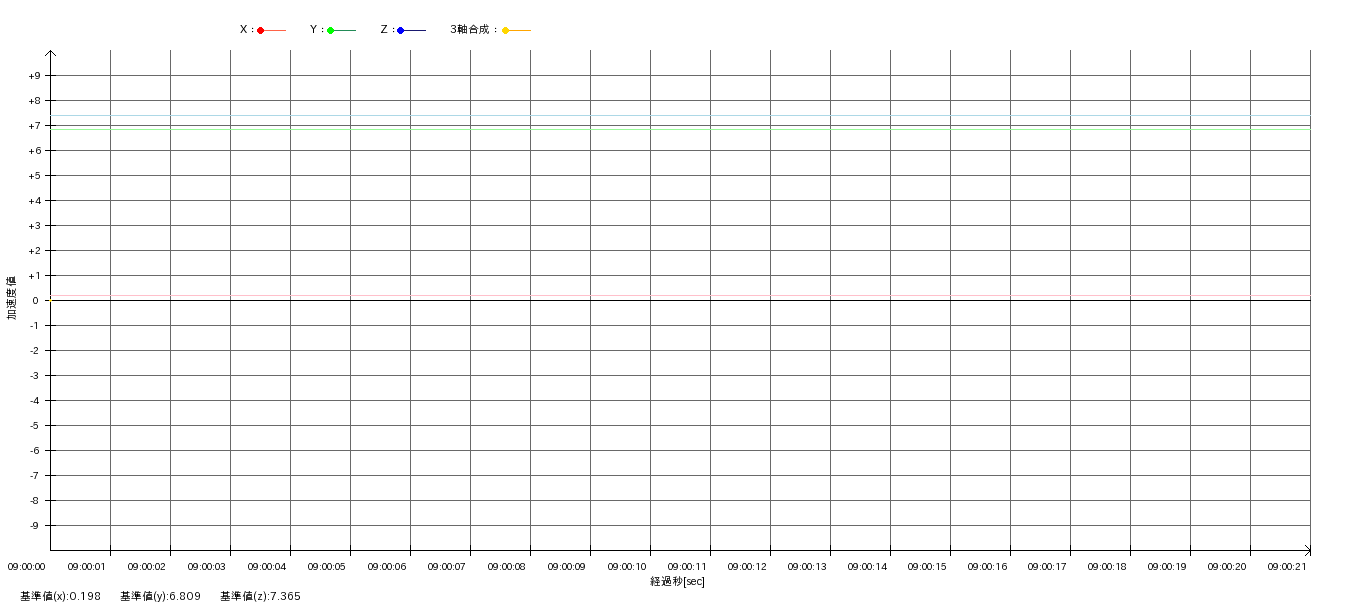Click the upward arrow atop the Y axis

pyautogui.click(x=50, y=54)
